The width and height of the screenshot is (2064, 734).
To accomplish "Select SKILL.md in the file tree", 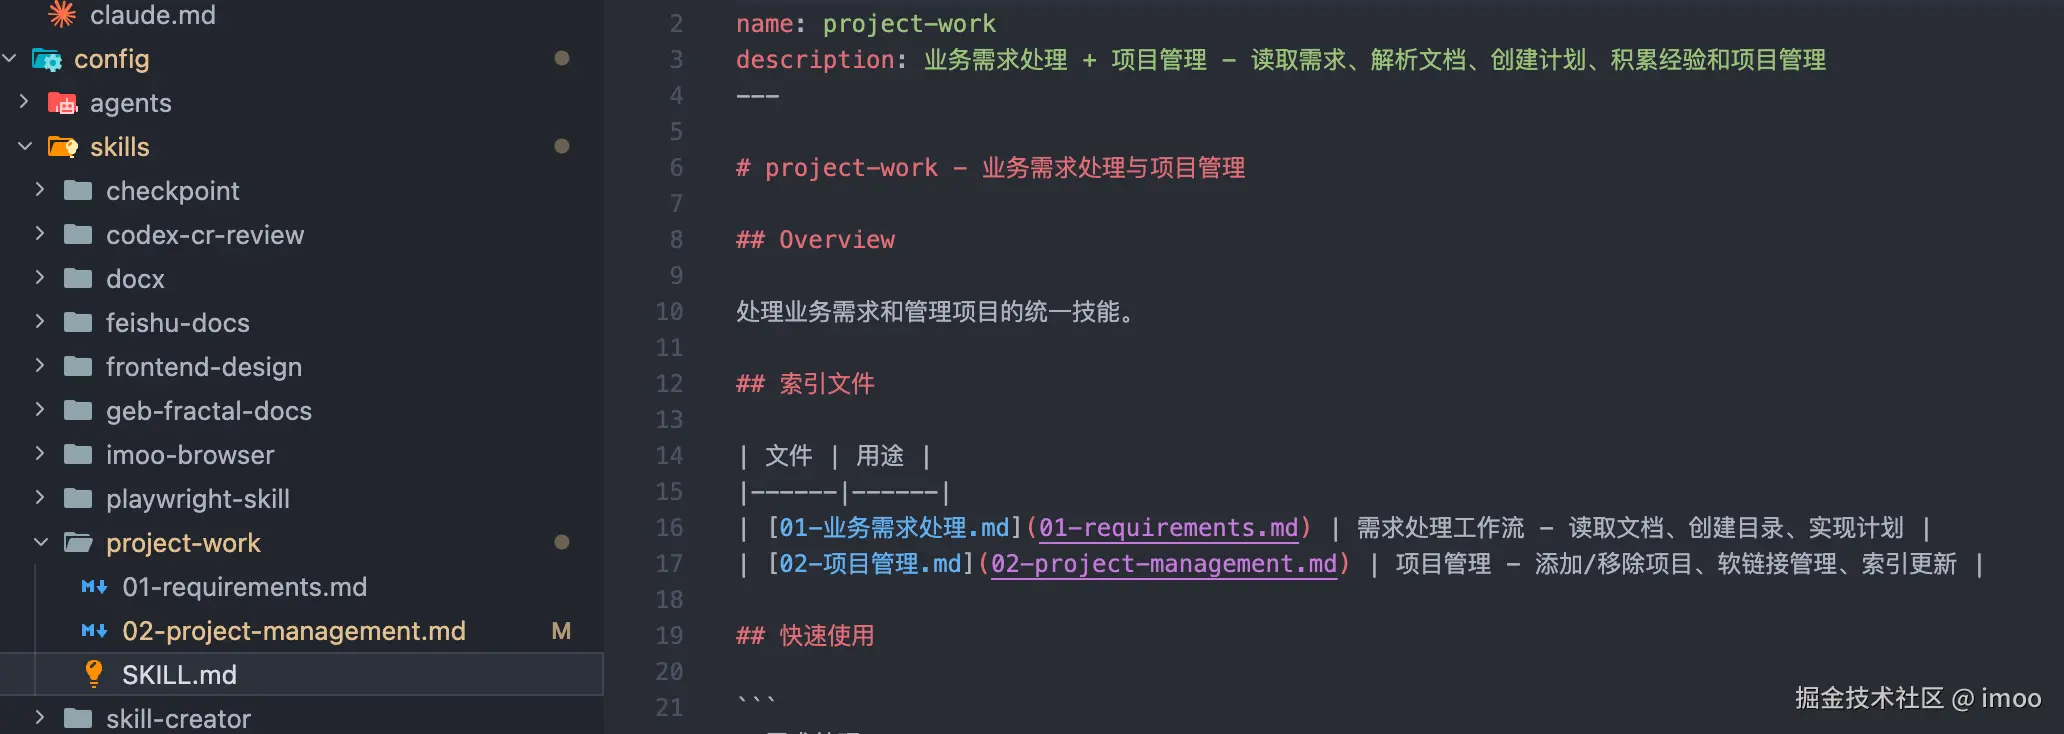I will click(x=180, y=675).
